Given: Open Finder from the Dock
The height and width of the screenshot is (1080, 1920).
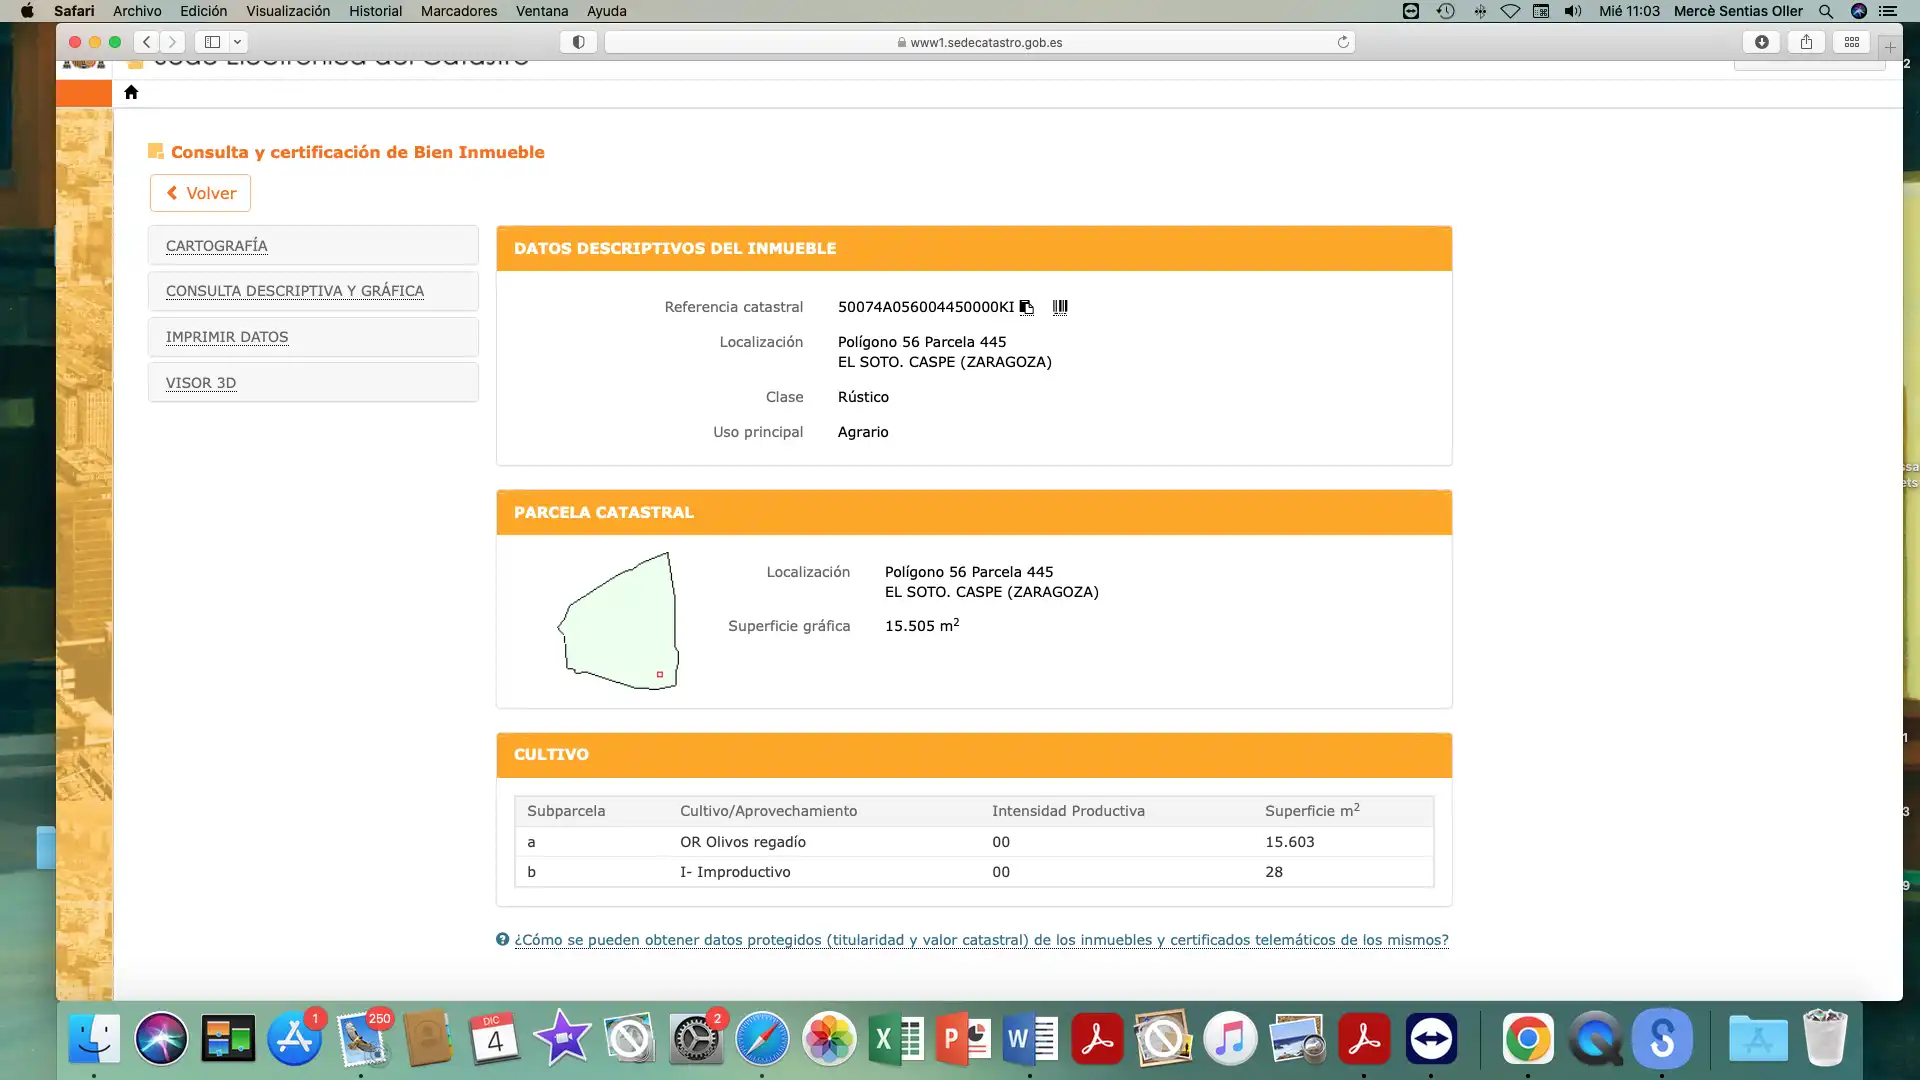Looking at the screenshot, I should point(94,1039).
